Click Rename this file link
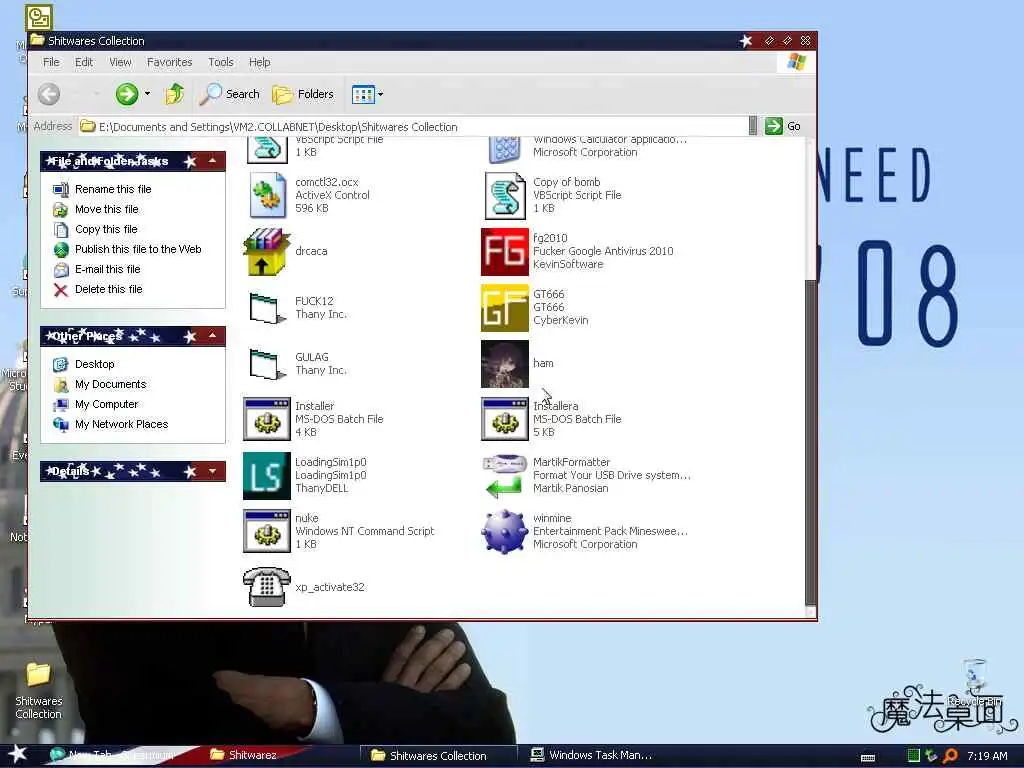 pos(113,189)
